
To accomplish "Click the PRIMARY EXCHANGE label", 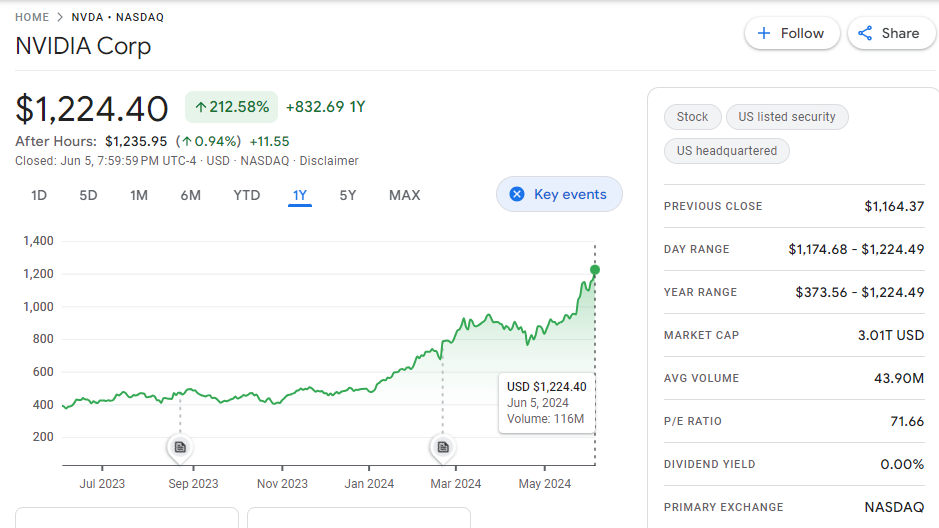I will [x=723, y=507].
